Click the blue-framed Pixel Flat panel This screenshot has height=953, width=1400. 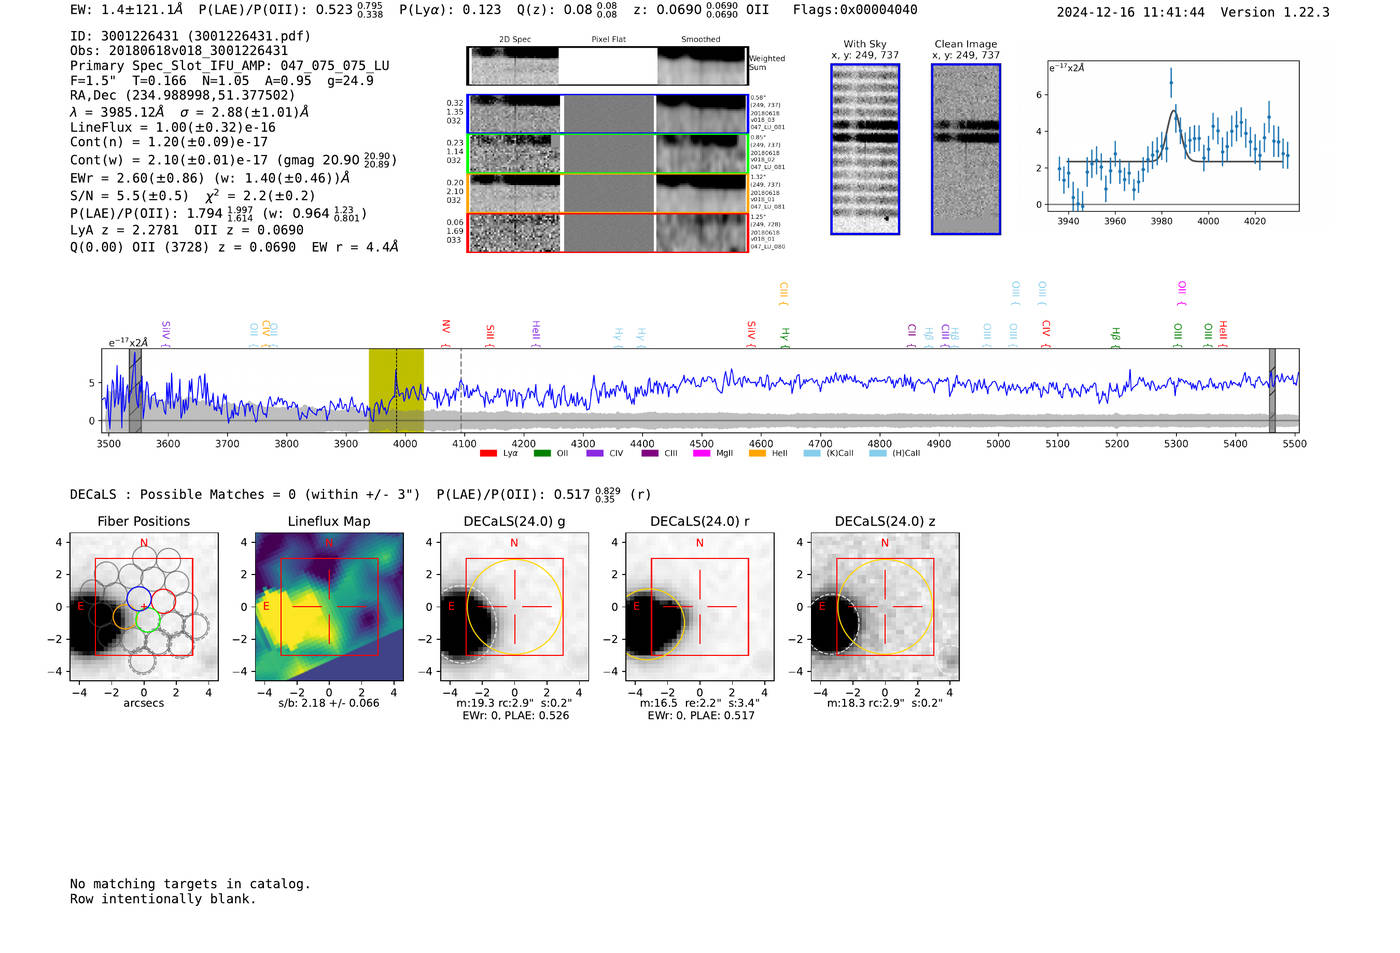pos(608,114)
